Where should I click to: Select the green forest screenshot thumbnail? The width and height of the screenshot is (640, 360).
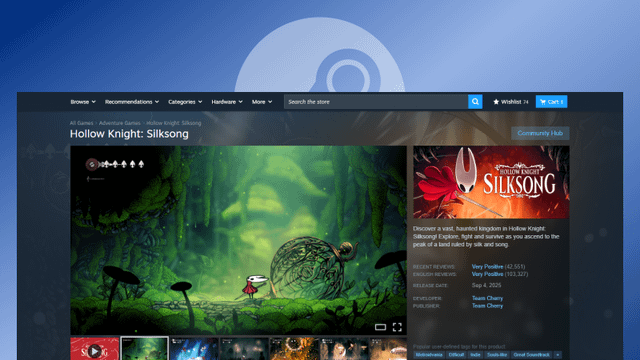pyautogui.click(x=144, y=349)
